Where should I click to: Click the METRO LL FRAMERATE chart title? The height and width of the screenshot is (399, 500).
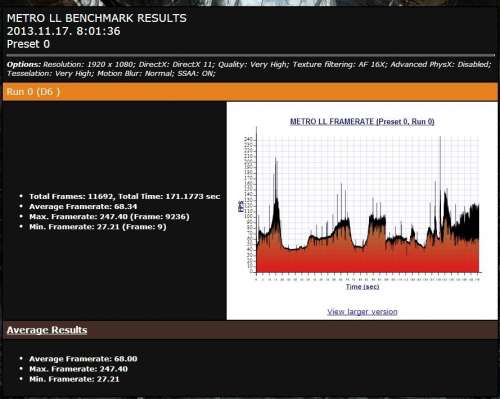click(362, 122)
